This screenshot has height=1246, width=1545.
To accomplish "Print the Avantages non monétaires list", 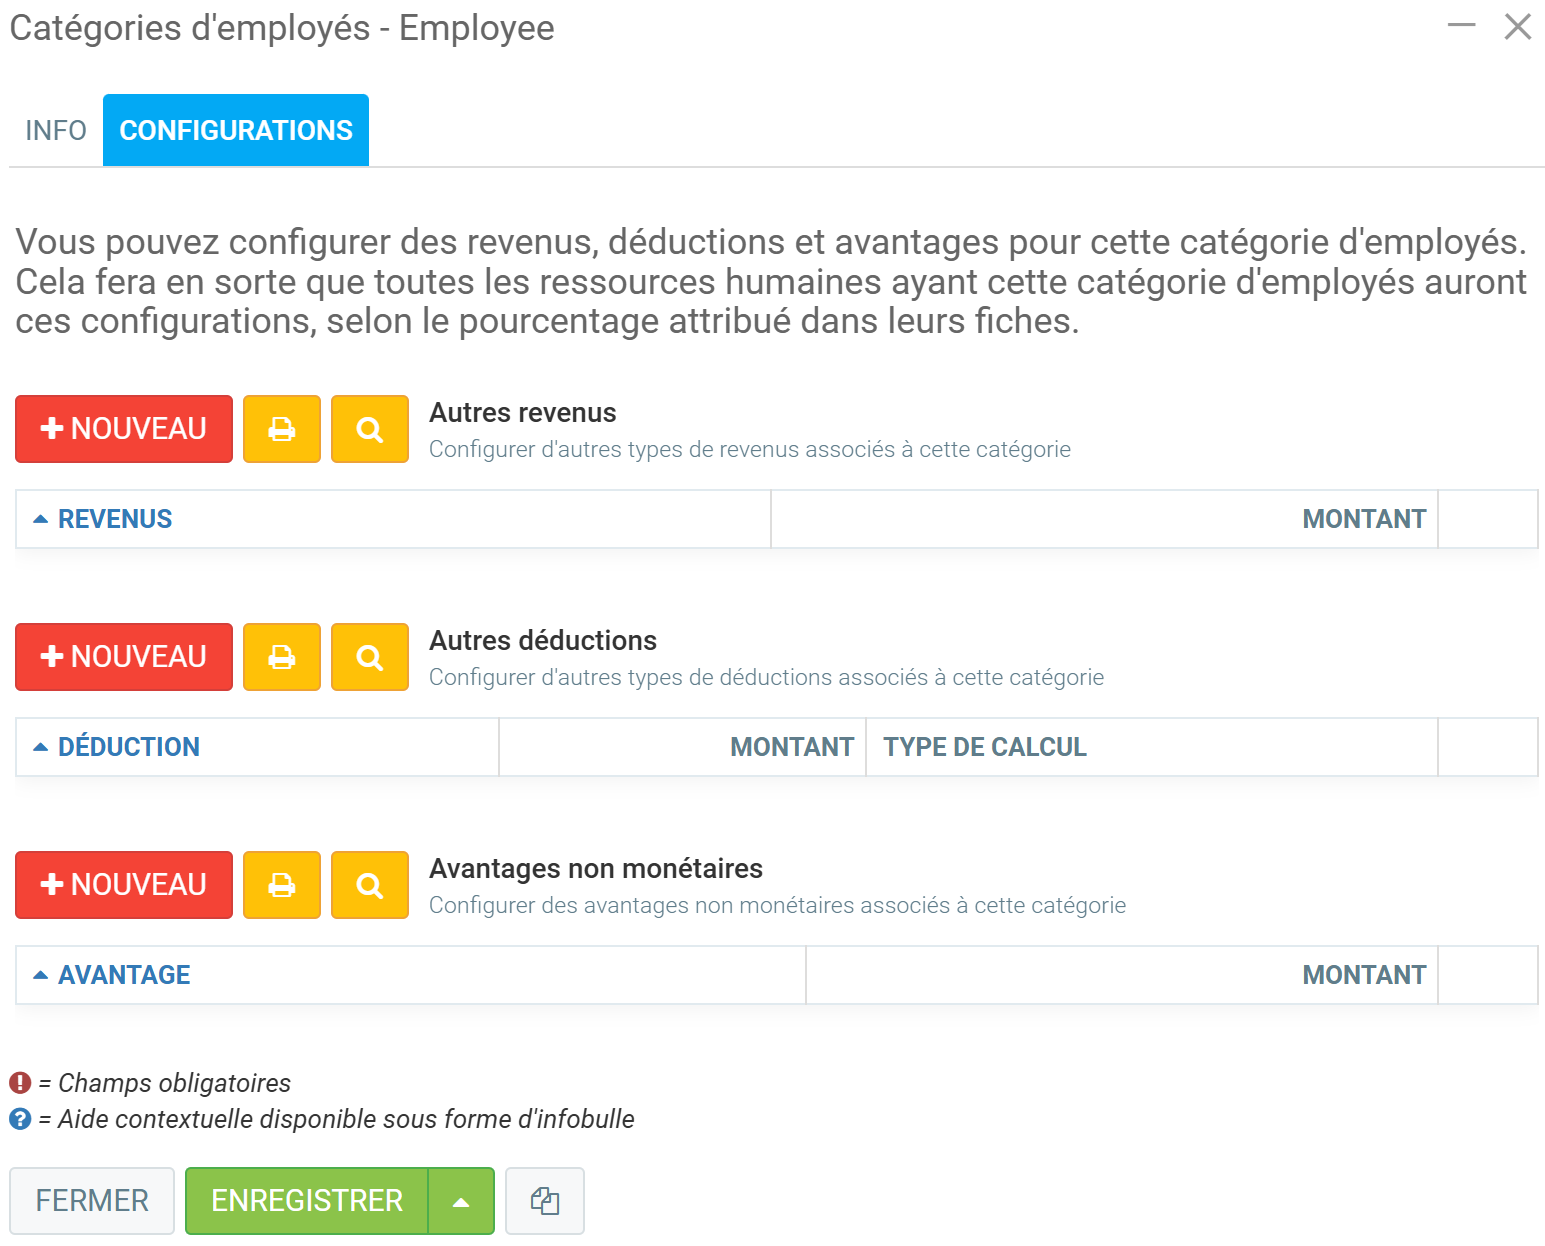I will click(282, 885).
